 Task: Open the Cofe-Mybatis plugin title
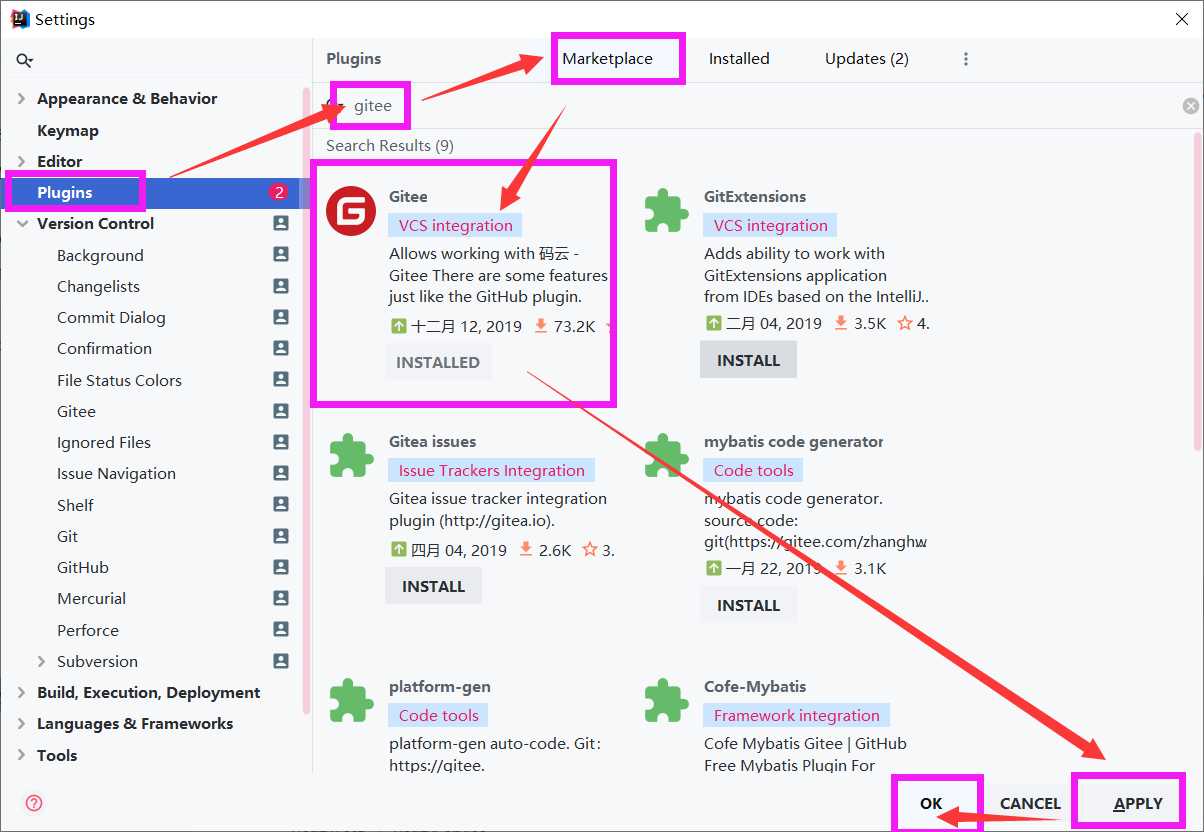point(755,686)
